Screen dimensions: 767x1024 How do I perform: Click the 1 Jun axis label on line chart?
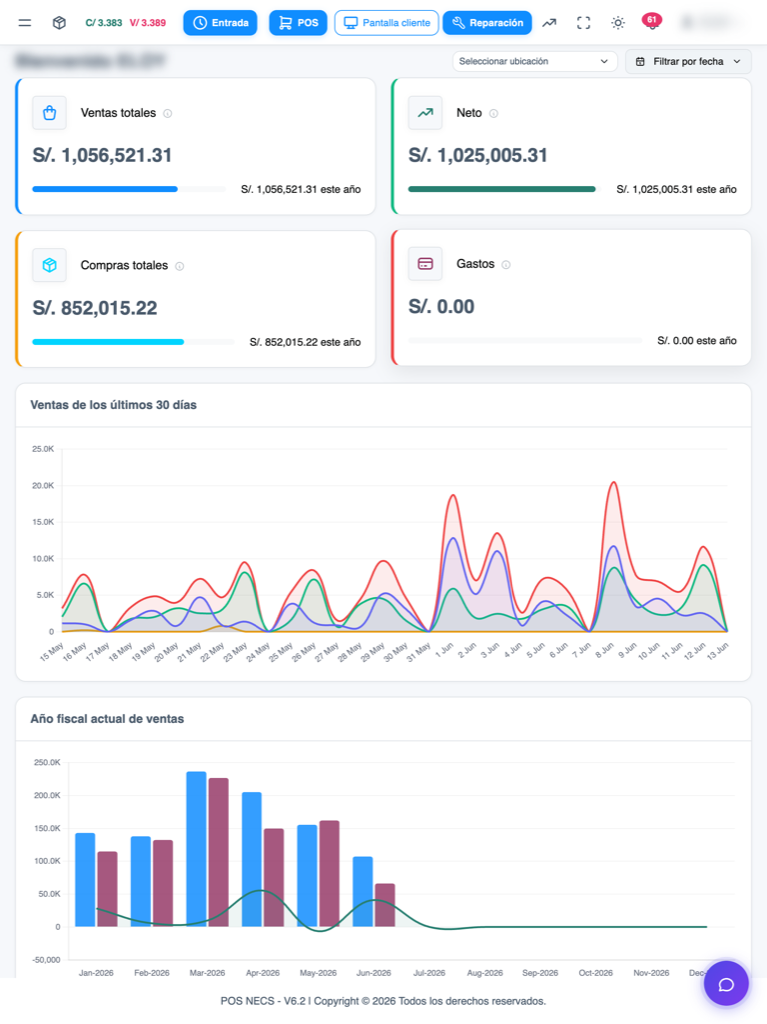[x=445, y=650]
